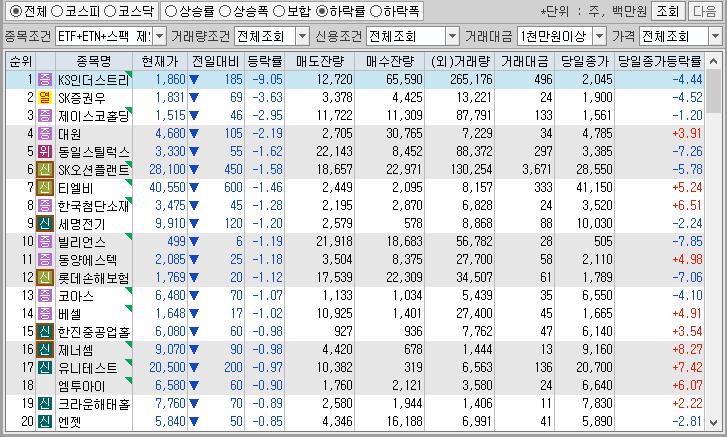Click the 조회 button

click(668, 11)
